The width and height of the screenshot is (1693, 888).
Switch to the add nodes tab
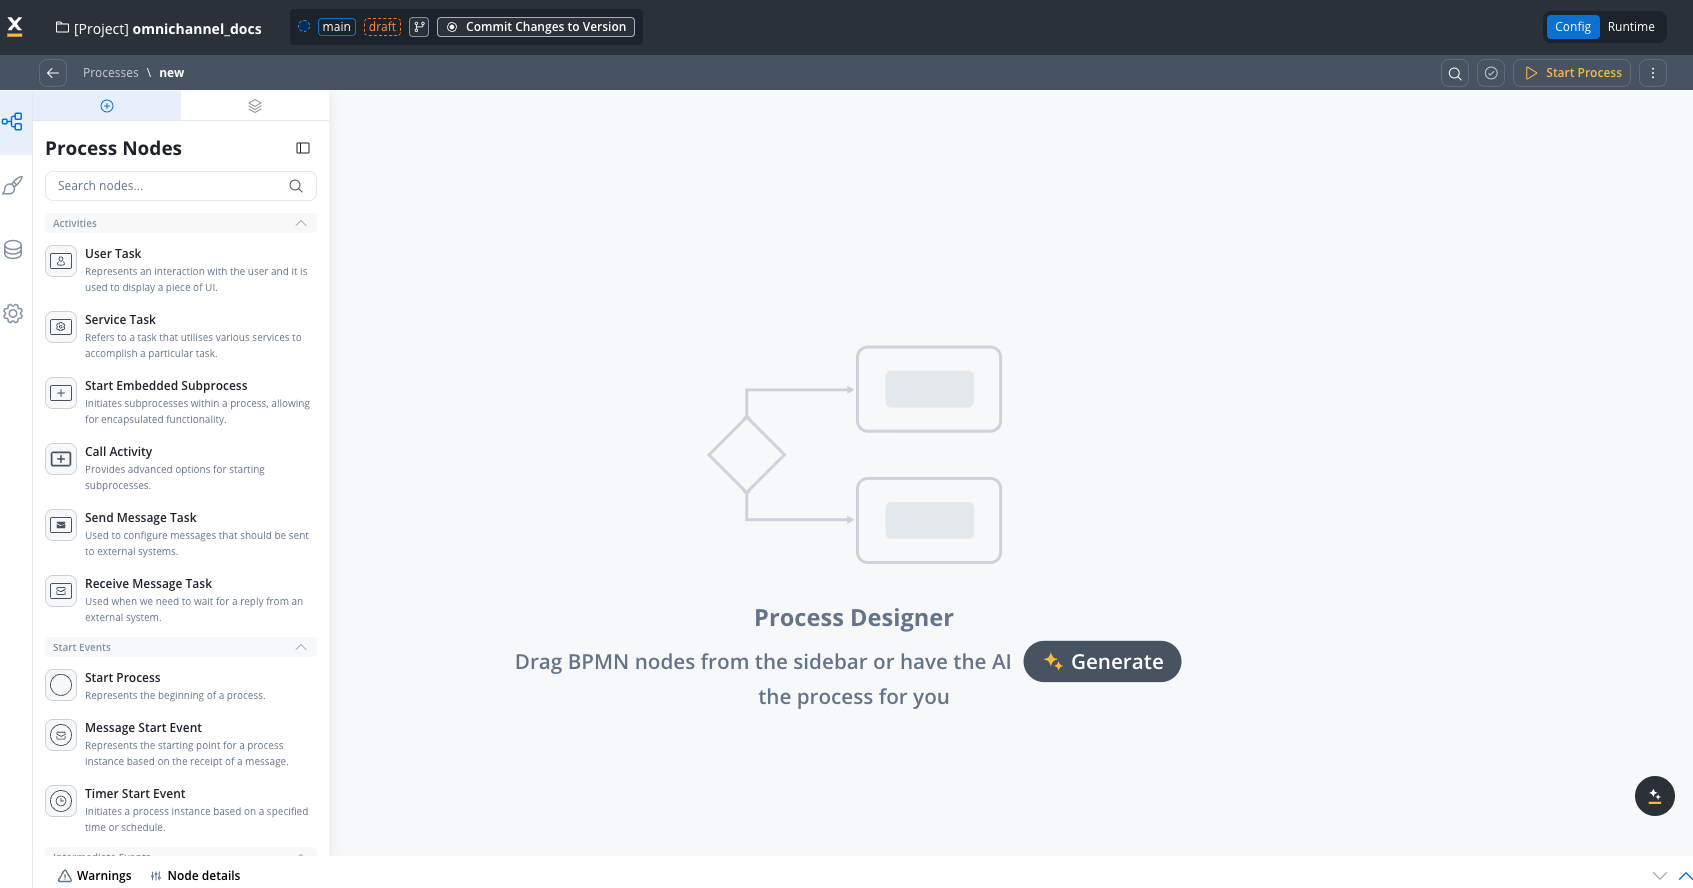click(x=107, y=106)
